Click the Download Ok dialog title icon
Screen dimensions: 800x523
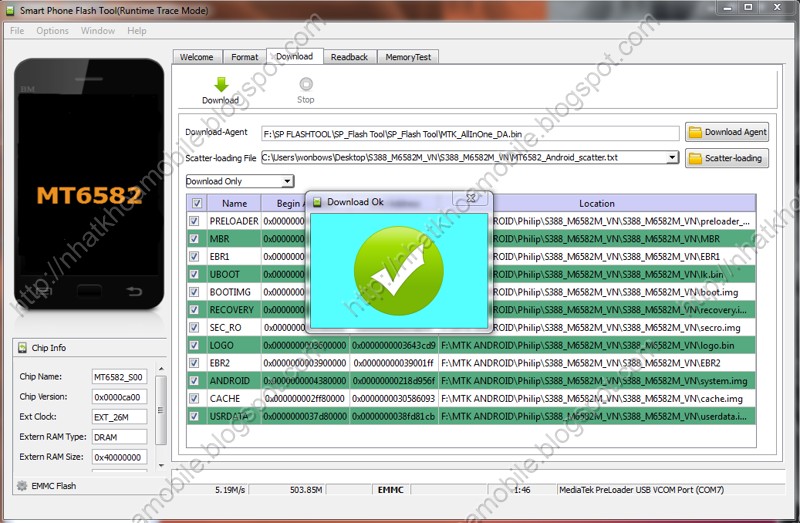pyautogui.click(x=317, y=202)
